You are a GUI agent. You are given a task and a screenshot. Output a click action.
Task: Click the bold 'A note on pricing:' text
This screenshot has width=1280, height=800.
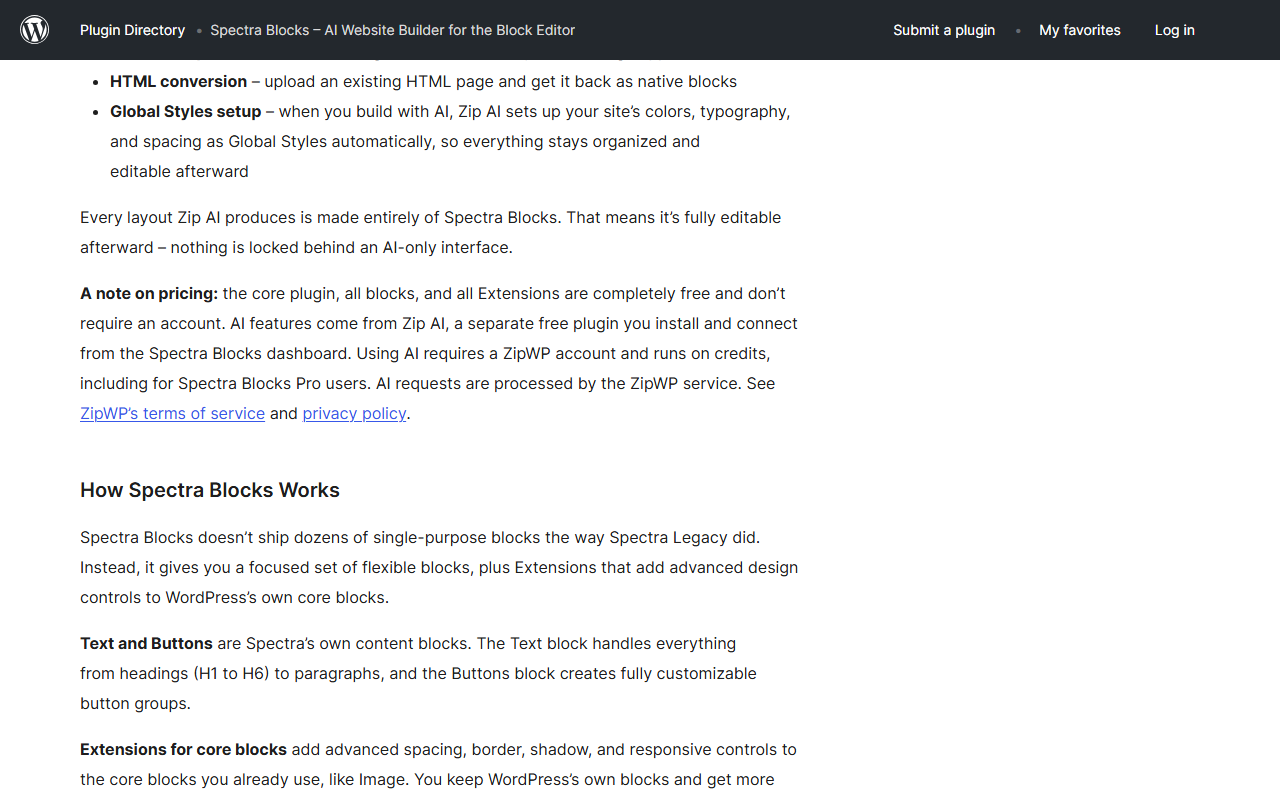tap(149, 293)
